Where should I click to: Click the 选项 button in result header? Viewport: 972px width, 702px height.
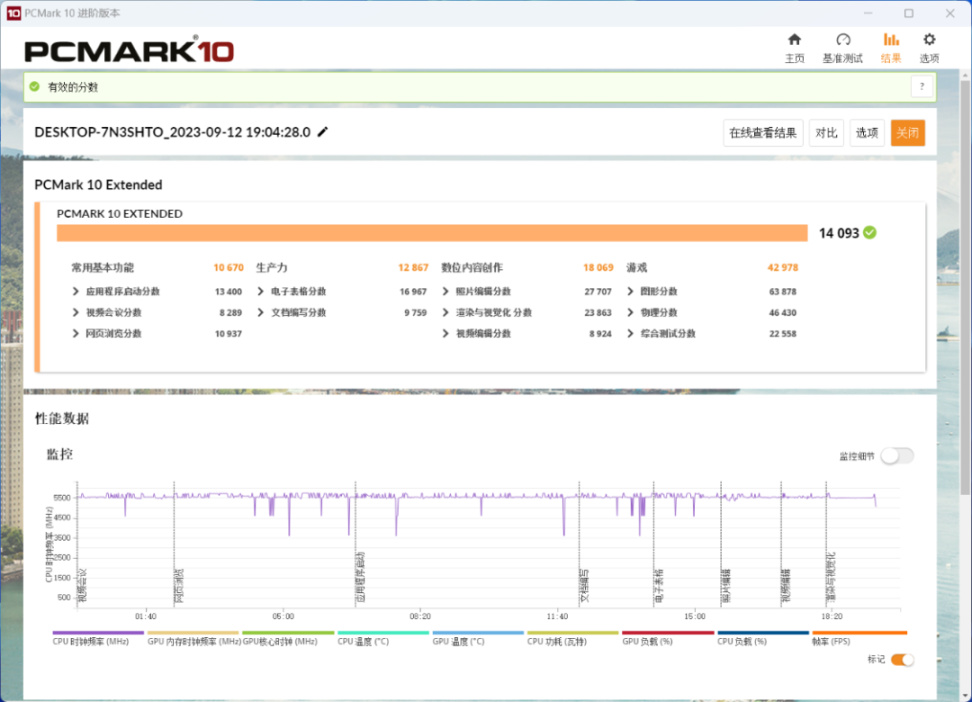[867, 133]
